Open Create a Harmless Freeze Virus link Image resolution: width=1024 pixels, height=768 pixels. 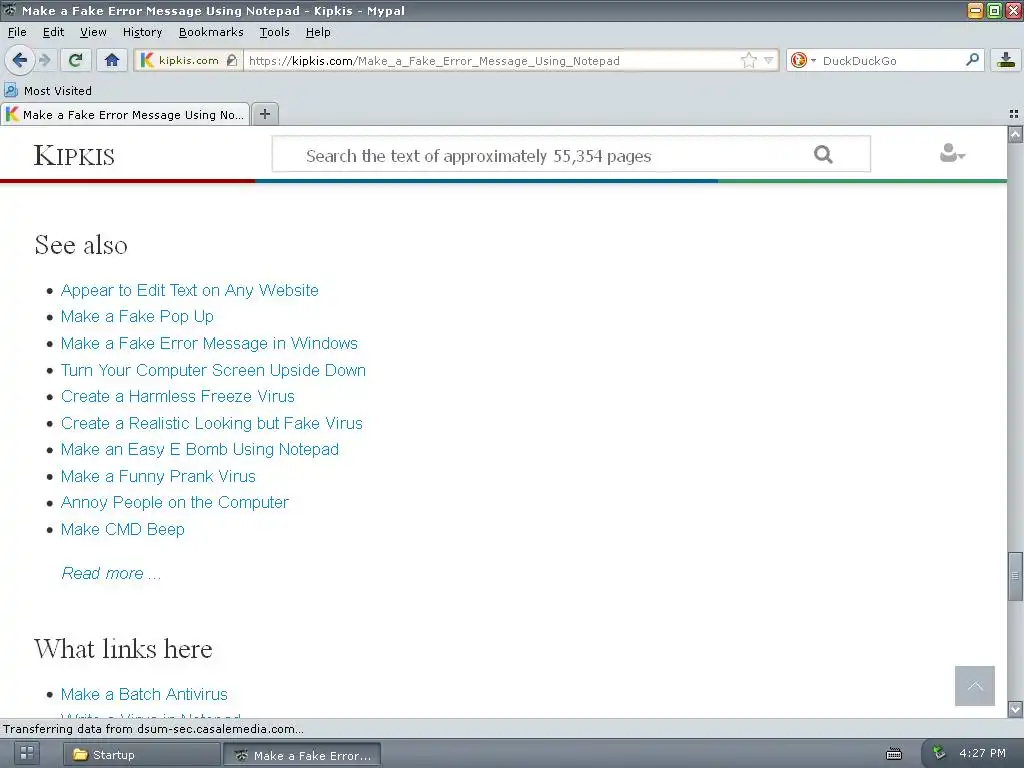178,396
